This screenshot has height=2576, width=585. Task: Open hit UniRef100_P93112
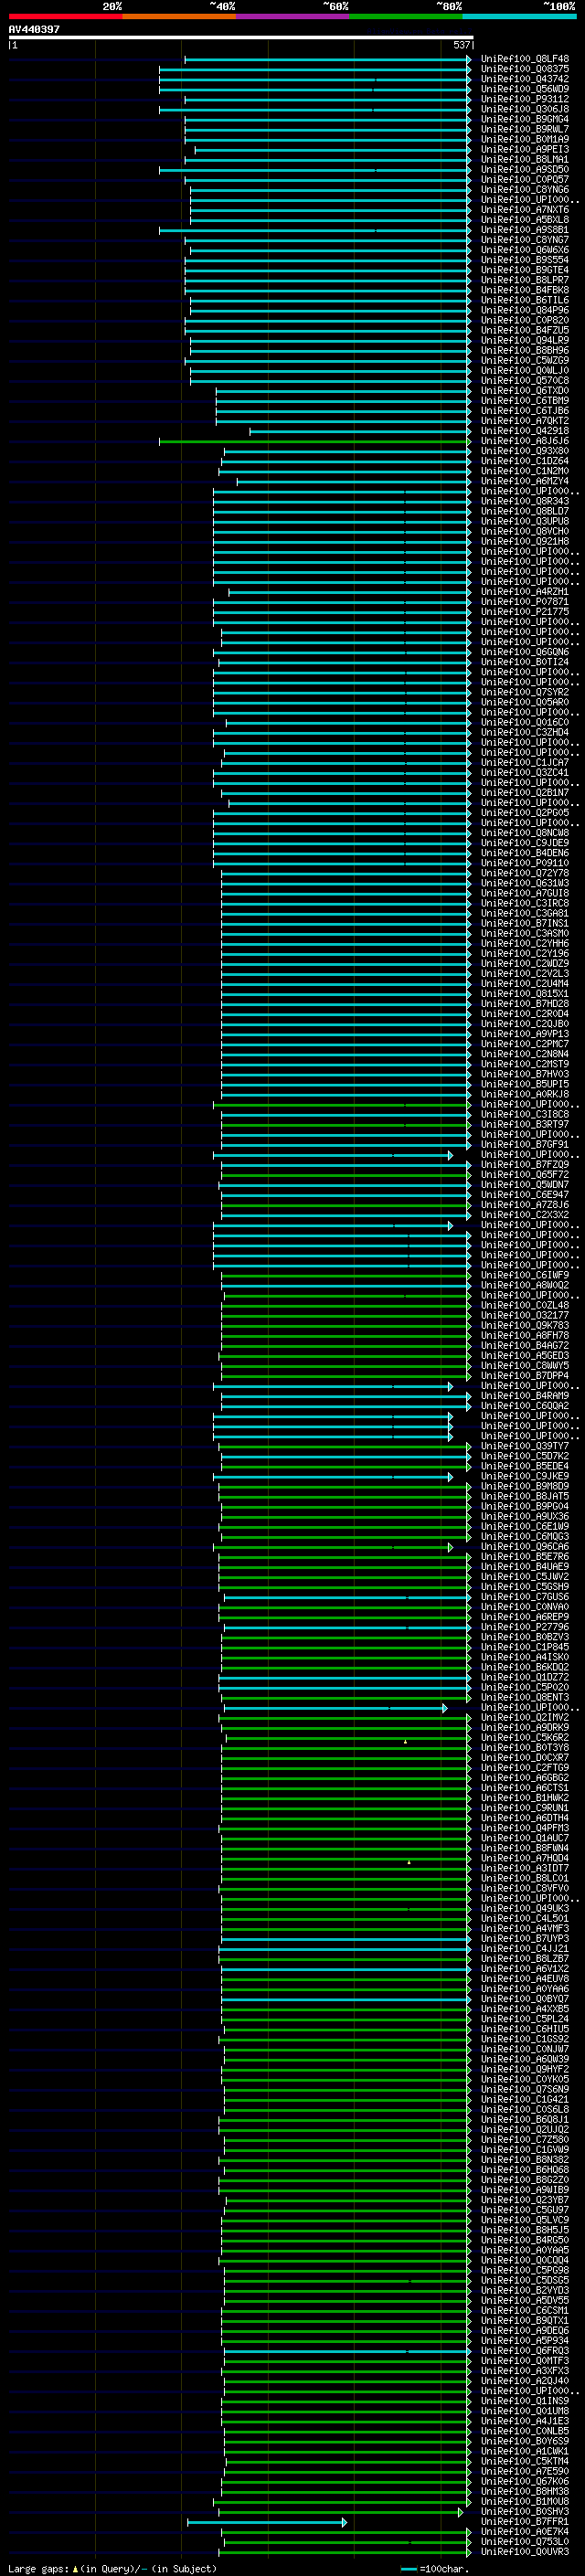pyautogui.click(x=524, y=99)
